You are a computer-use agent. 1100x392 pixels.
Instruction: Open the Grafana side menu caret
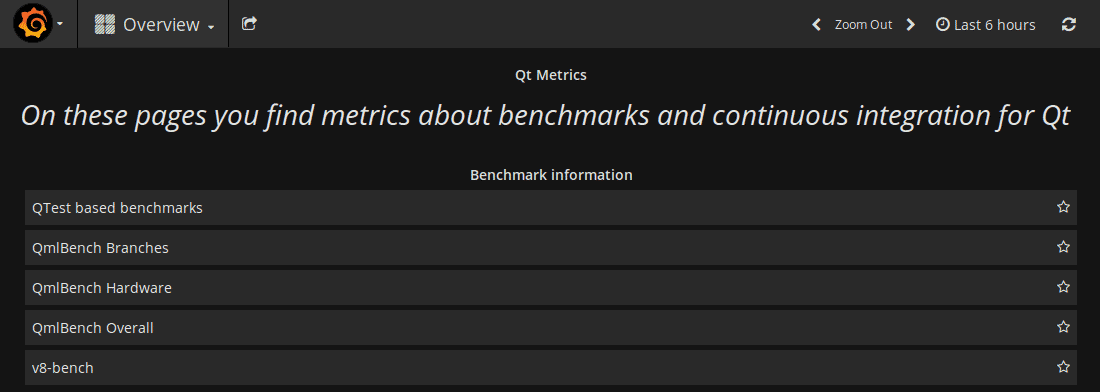pyautogui.click(x=60, y=25)
